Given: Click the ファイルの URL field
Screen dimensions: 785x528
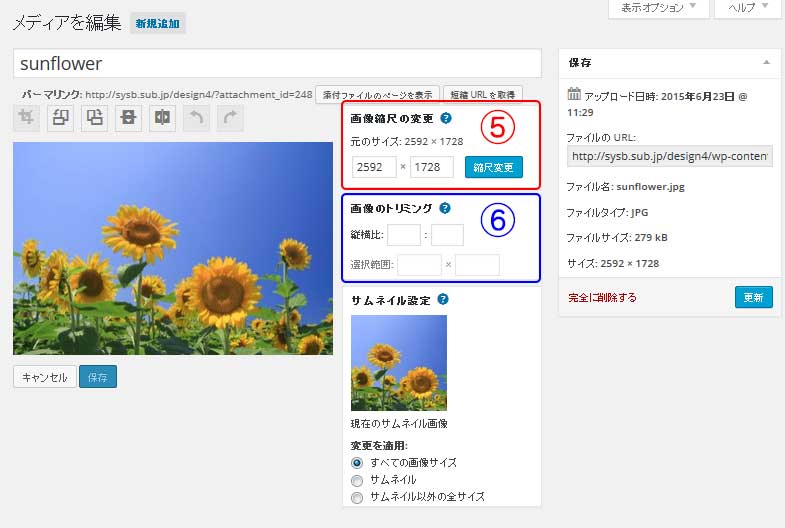Looking at the screenshot, I should point(670,157).
